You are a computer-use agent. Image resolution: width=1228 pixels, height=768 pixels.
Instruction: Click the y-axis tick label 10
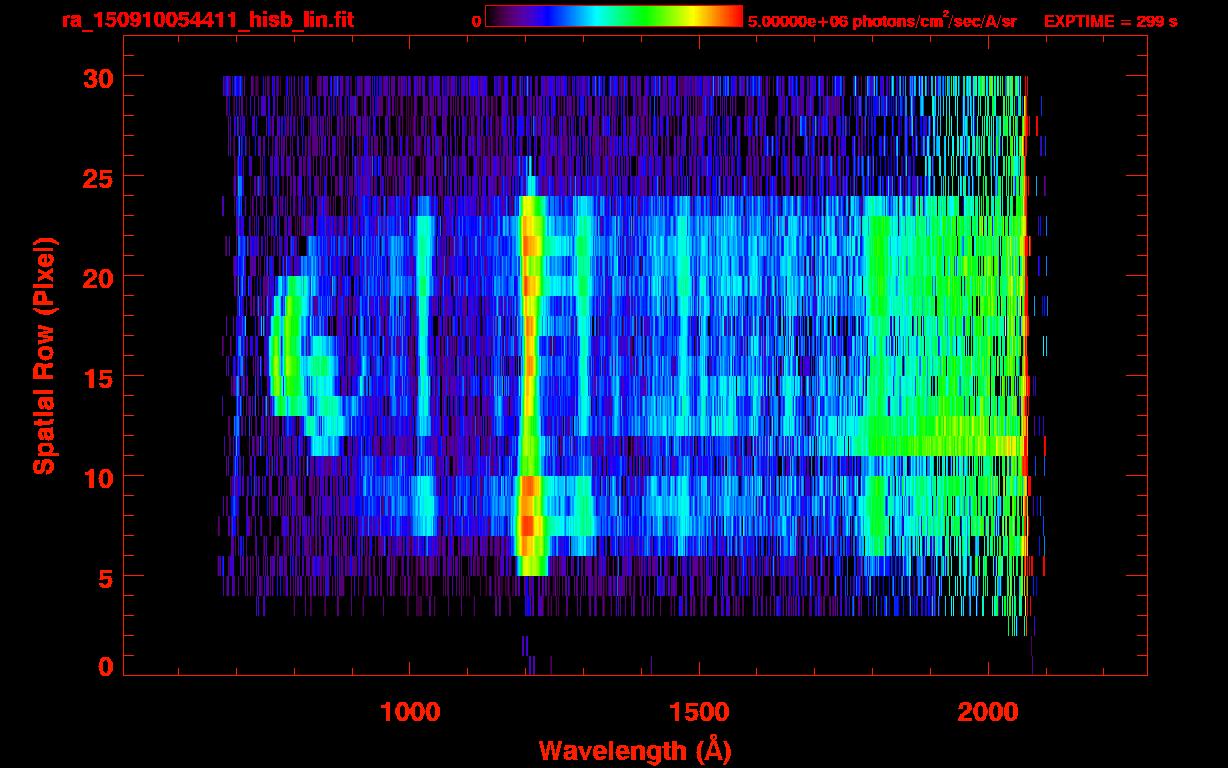click(98, 477)
